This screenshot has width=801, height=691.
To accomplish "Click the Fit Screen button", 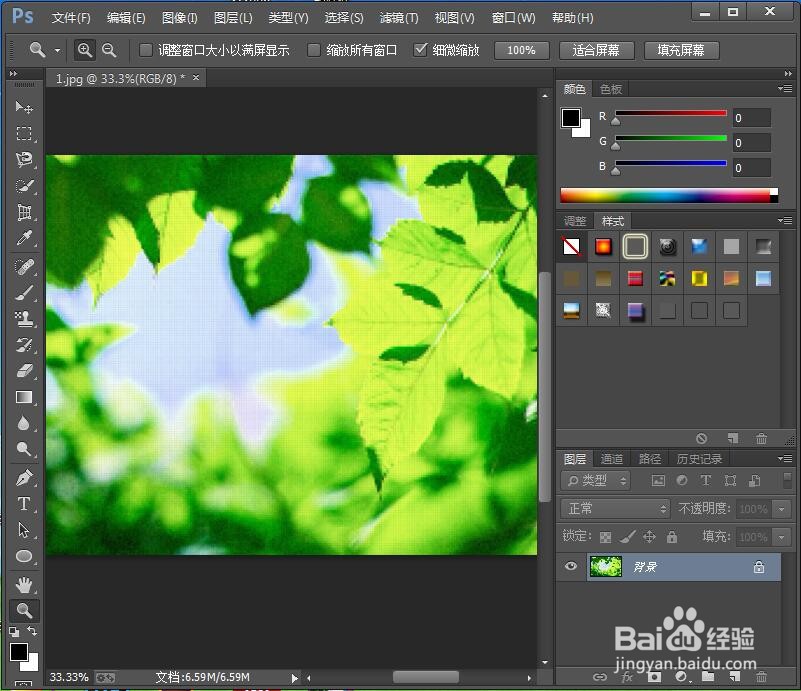I will coord(596,50).
